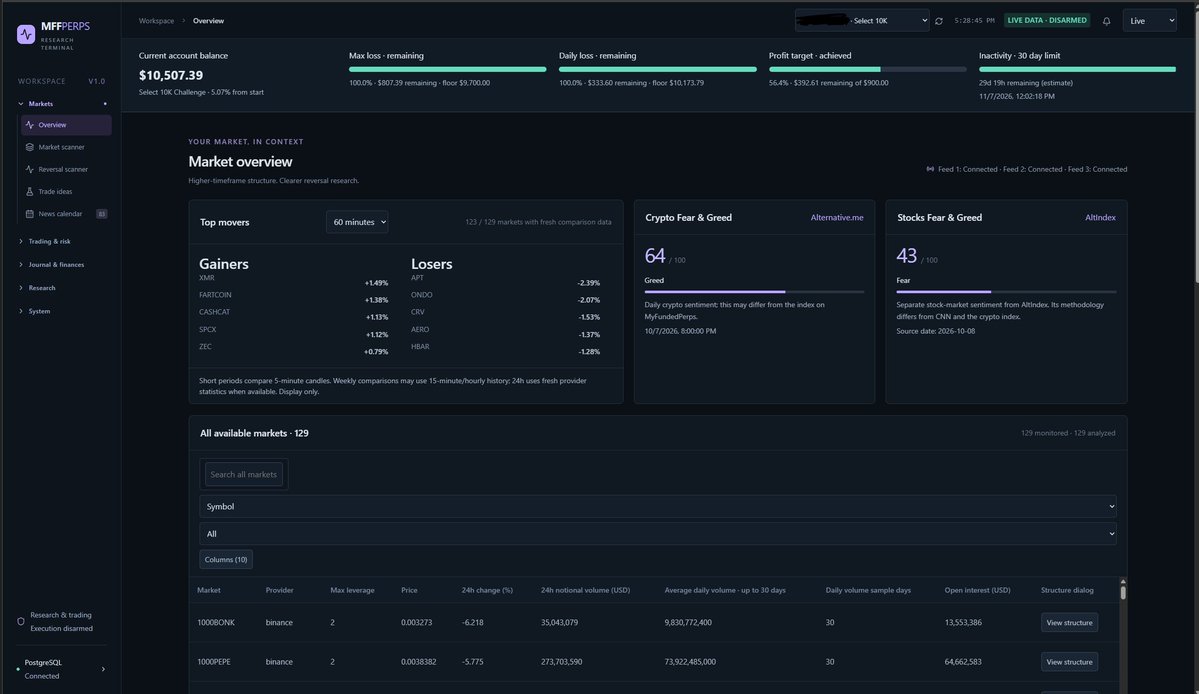1199x694 pixels.
Task: Click the Trade ideas flask icon
Action: click(x=30, y=192)
